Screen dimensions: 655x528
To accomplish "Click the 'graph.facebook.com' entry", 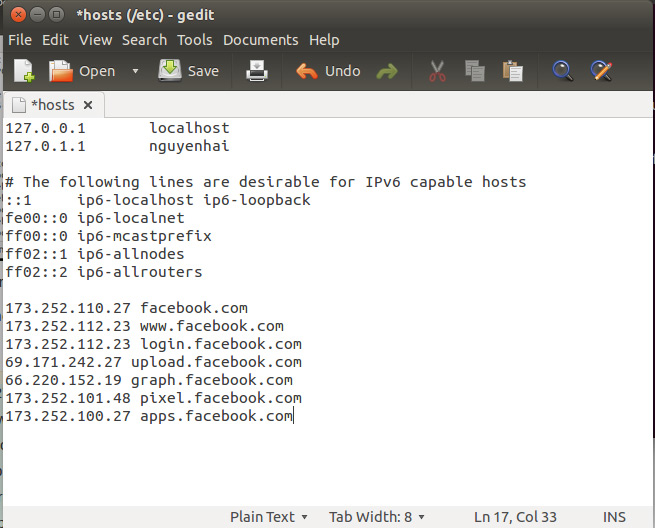I will coord(212,380).
